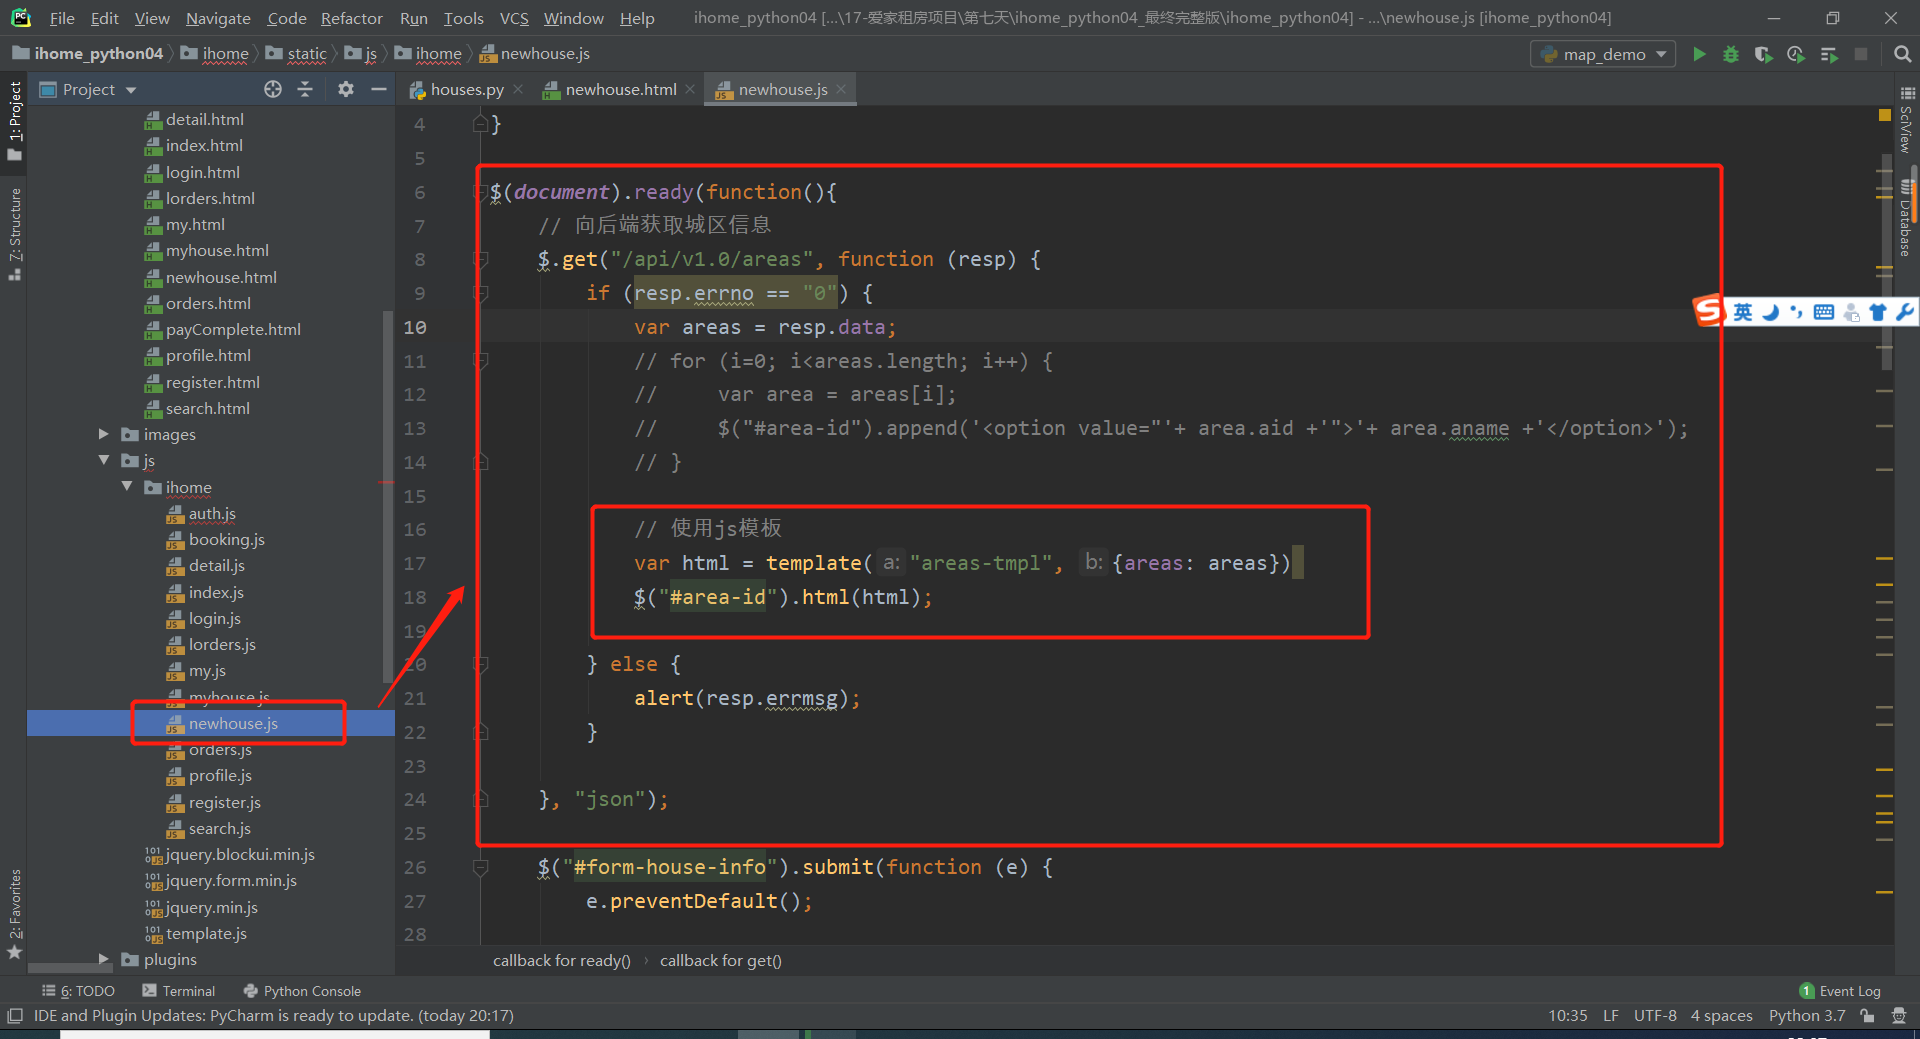The height and width of the screenshot is (1039, 1920).
Task: Open the Sogou skin shirt icon
Action: pos(1877,312)
